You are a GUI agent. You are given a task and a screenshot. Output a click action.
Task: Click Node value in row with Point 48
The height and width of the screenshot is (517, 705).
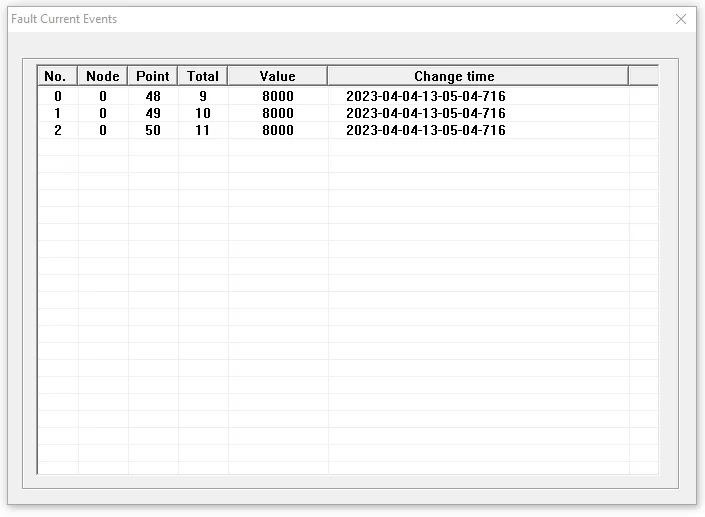103,96
